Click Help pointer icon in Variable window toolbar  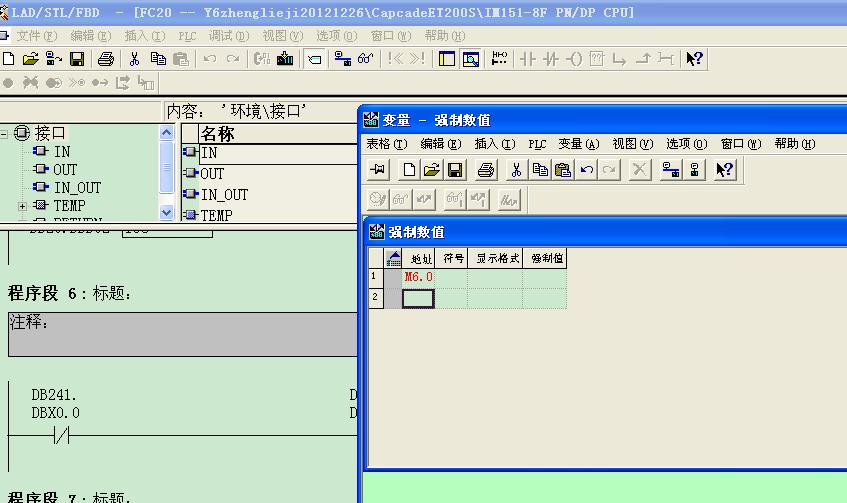(x=724, y=170)
